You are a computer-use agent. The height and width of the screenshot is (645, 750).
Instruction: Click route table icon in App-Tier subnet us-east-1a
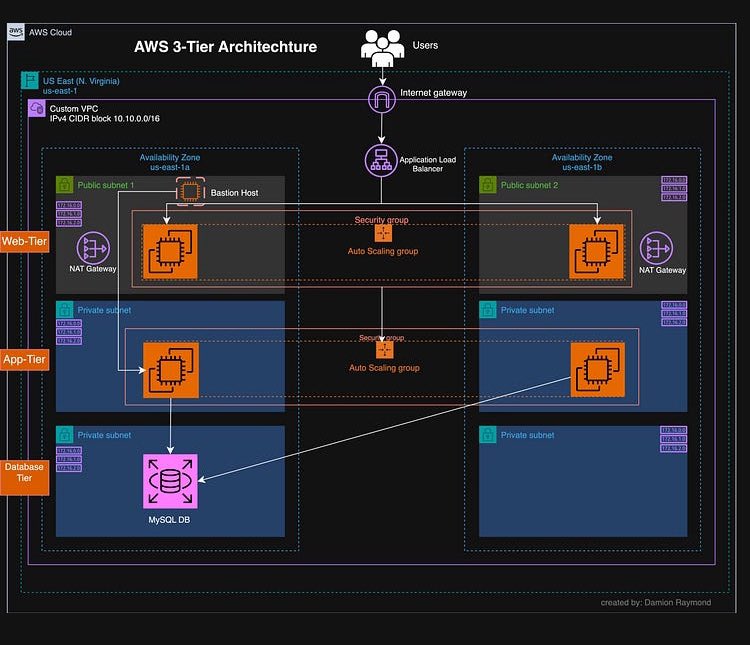click(x=69, y=332)
